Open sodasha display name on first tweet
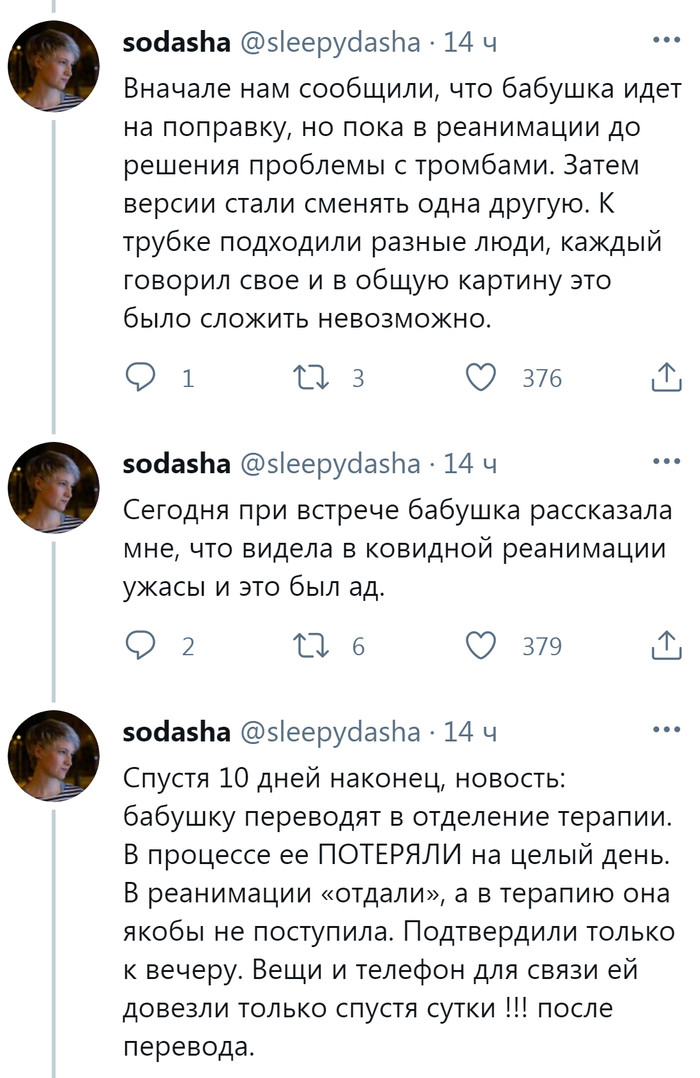 pos(176,43)
